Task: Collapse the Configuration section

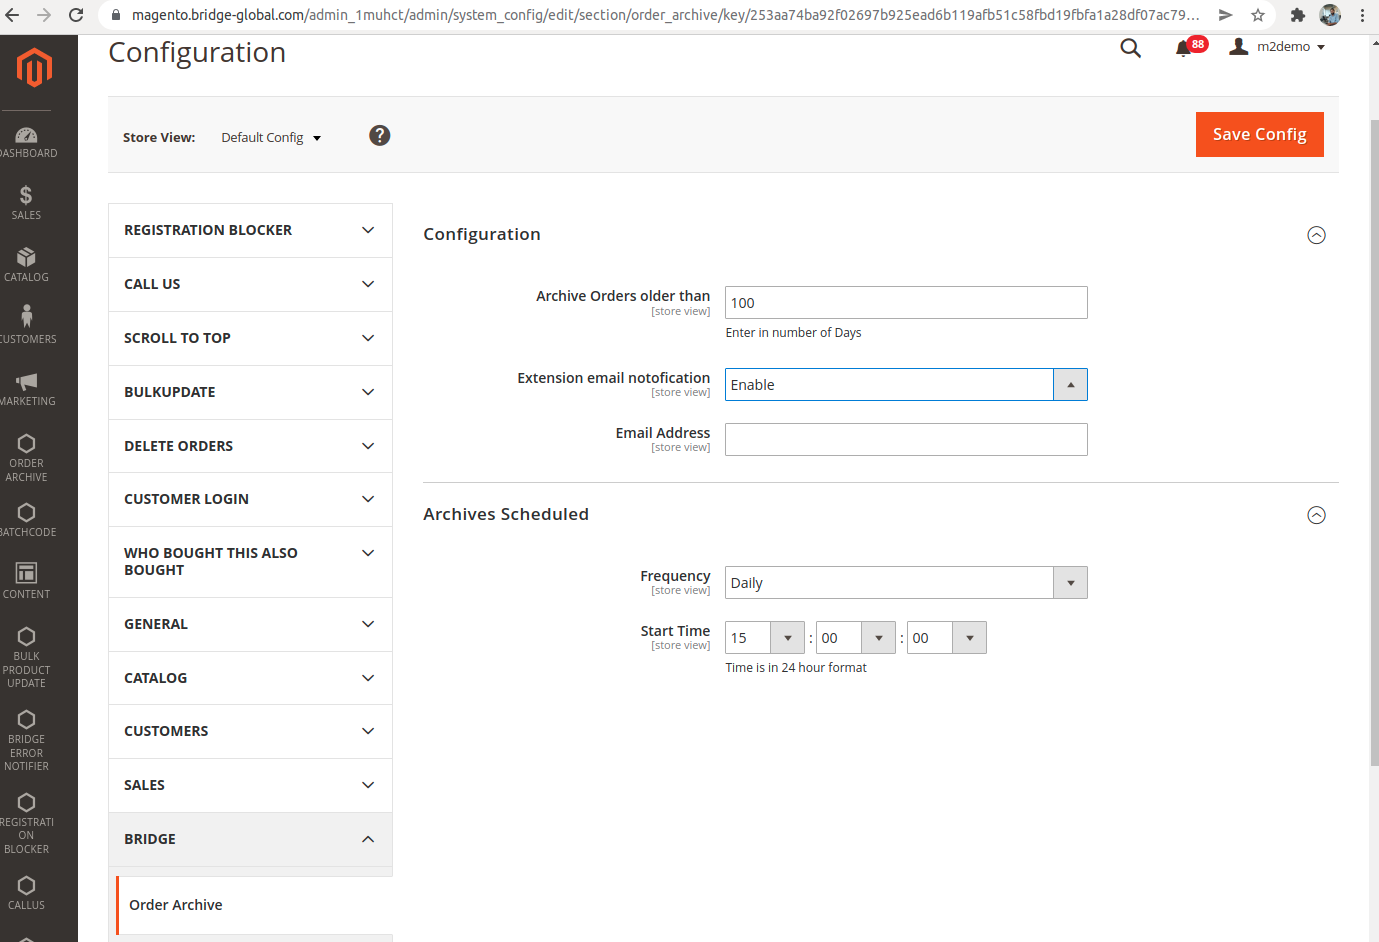Action: [x=1316, y=235]
